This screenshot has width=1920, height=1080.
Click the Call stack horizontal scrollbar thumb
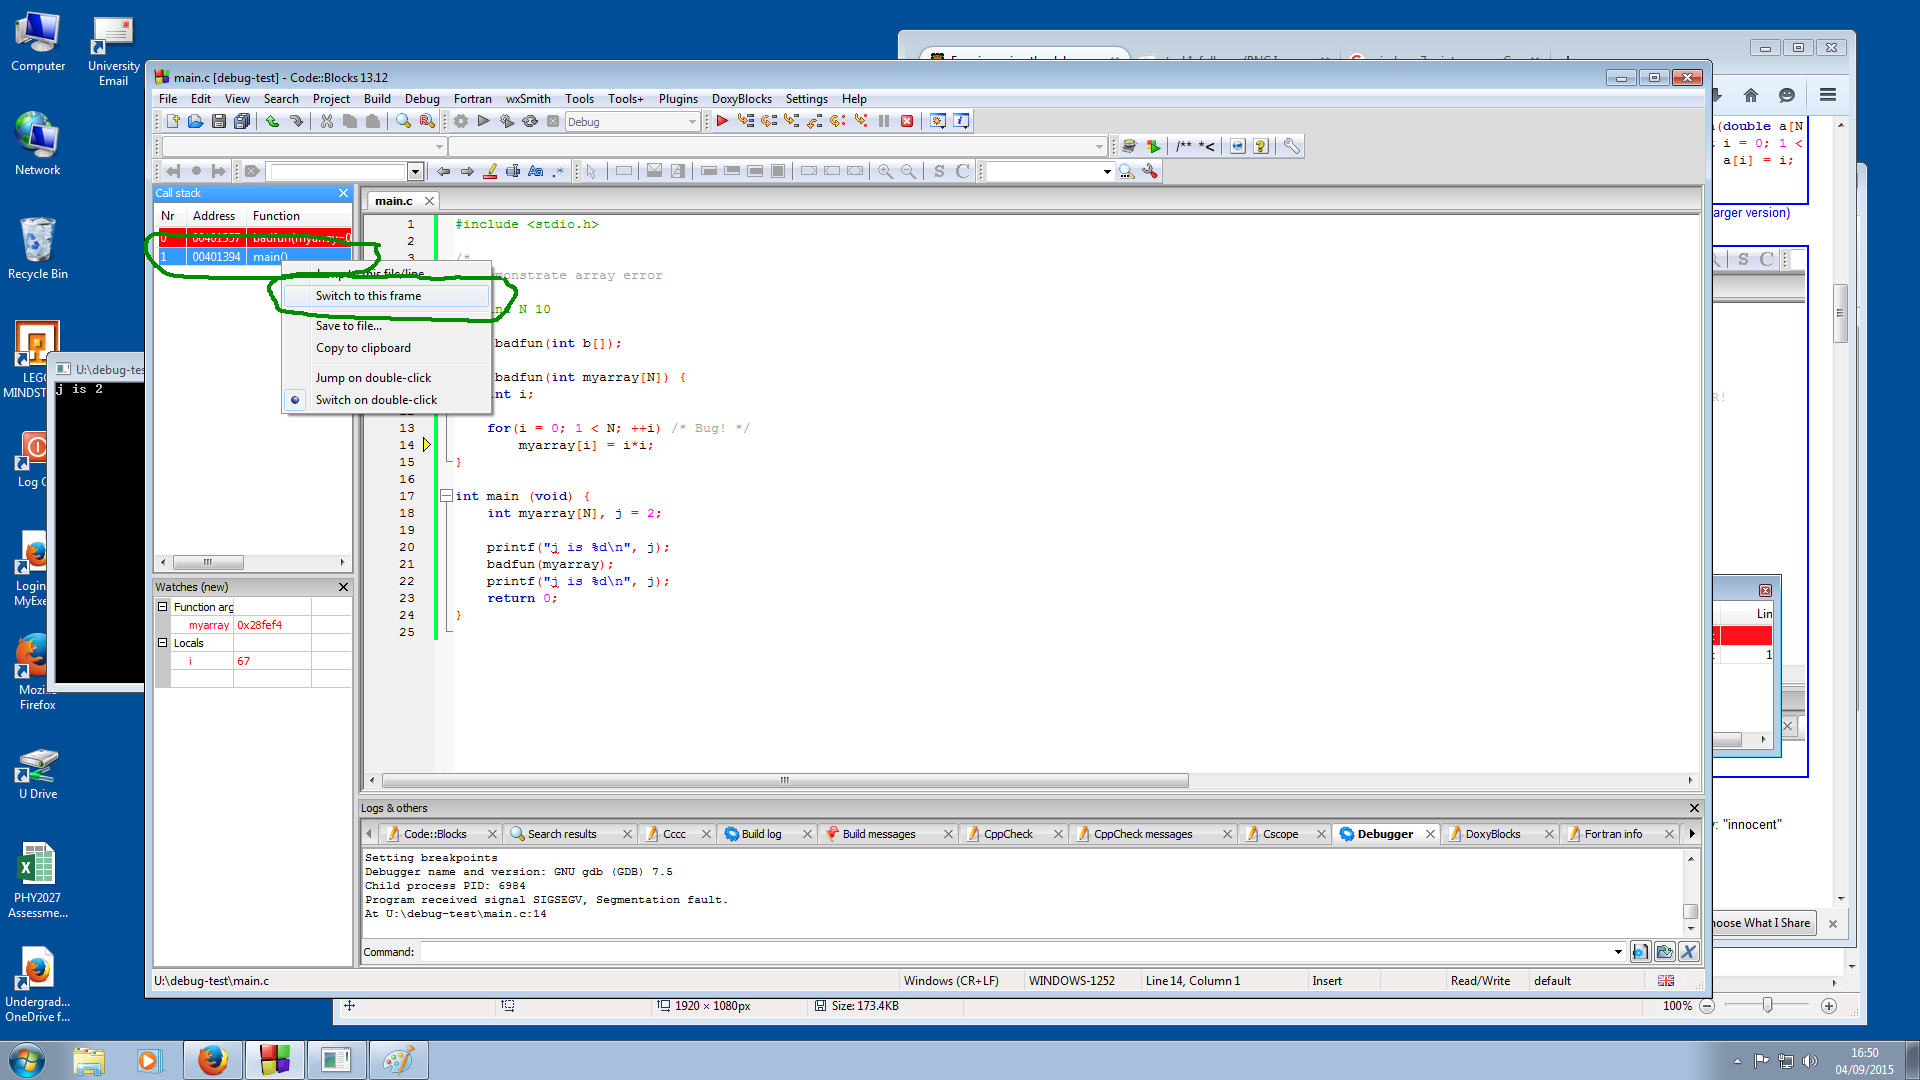[x=208, y=562]
